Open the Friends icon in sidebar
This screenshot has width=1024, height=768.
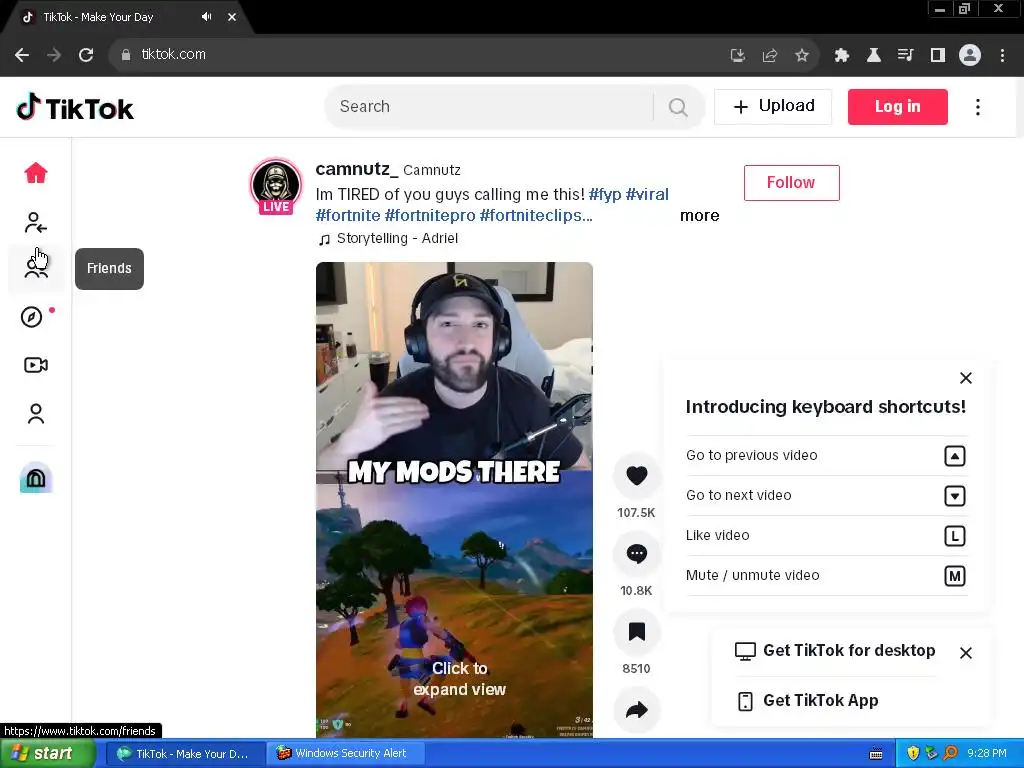[36, 268]
